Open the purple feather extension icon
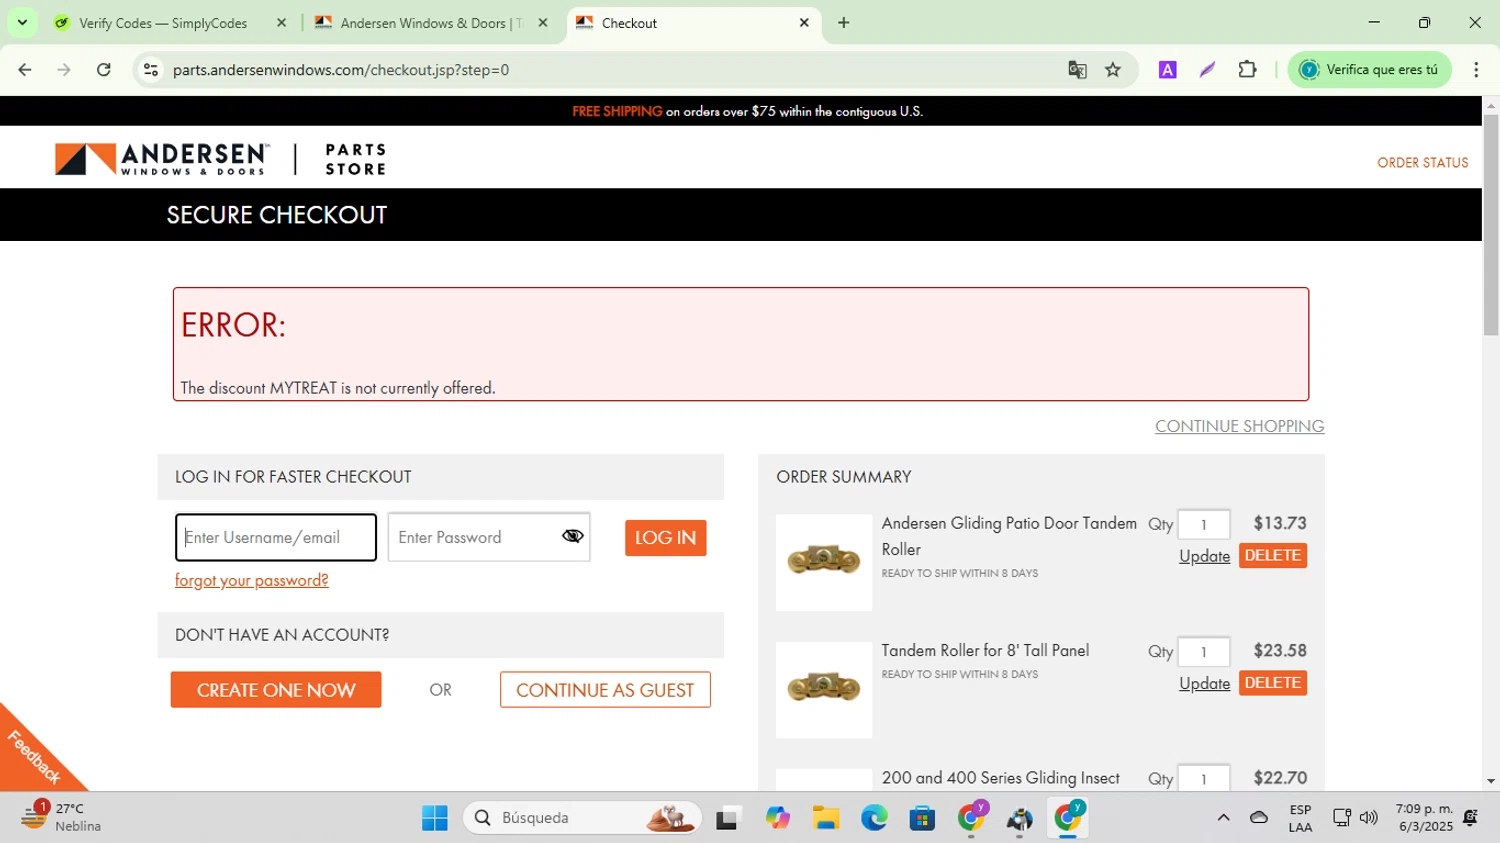Viewport: 1500px width, 843px height. 1207,70
